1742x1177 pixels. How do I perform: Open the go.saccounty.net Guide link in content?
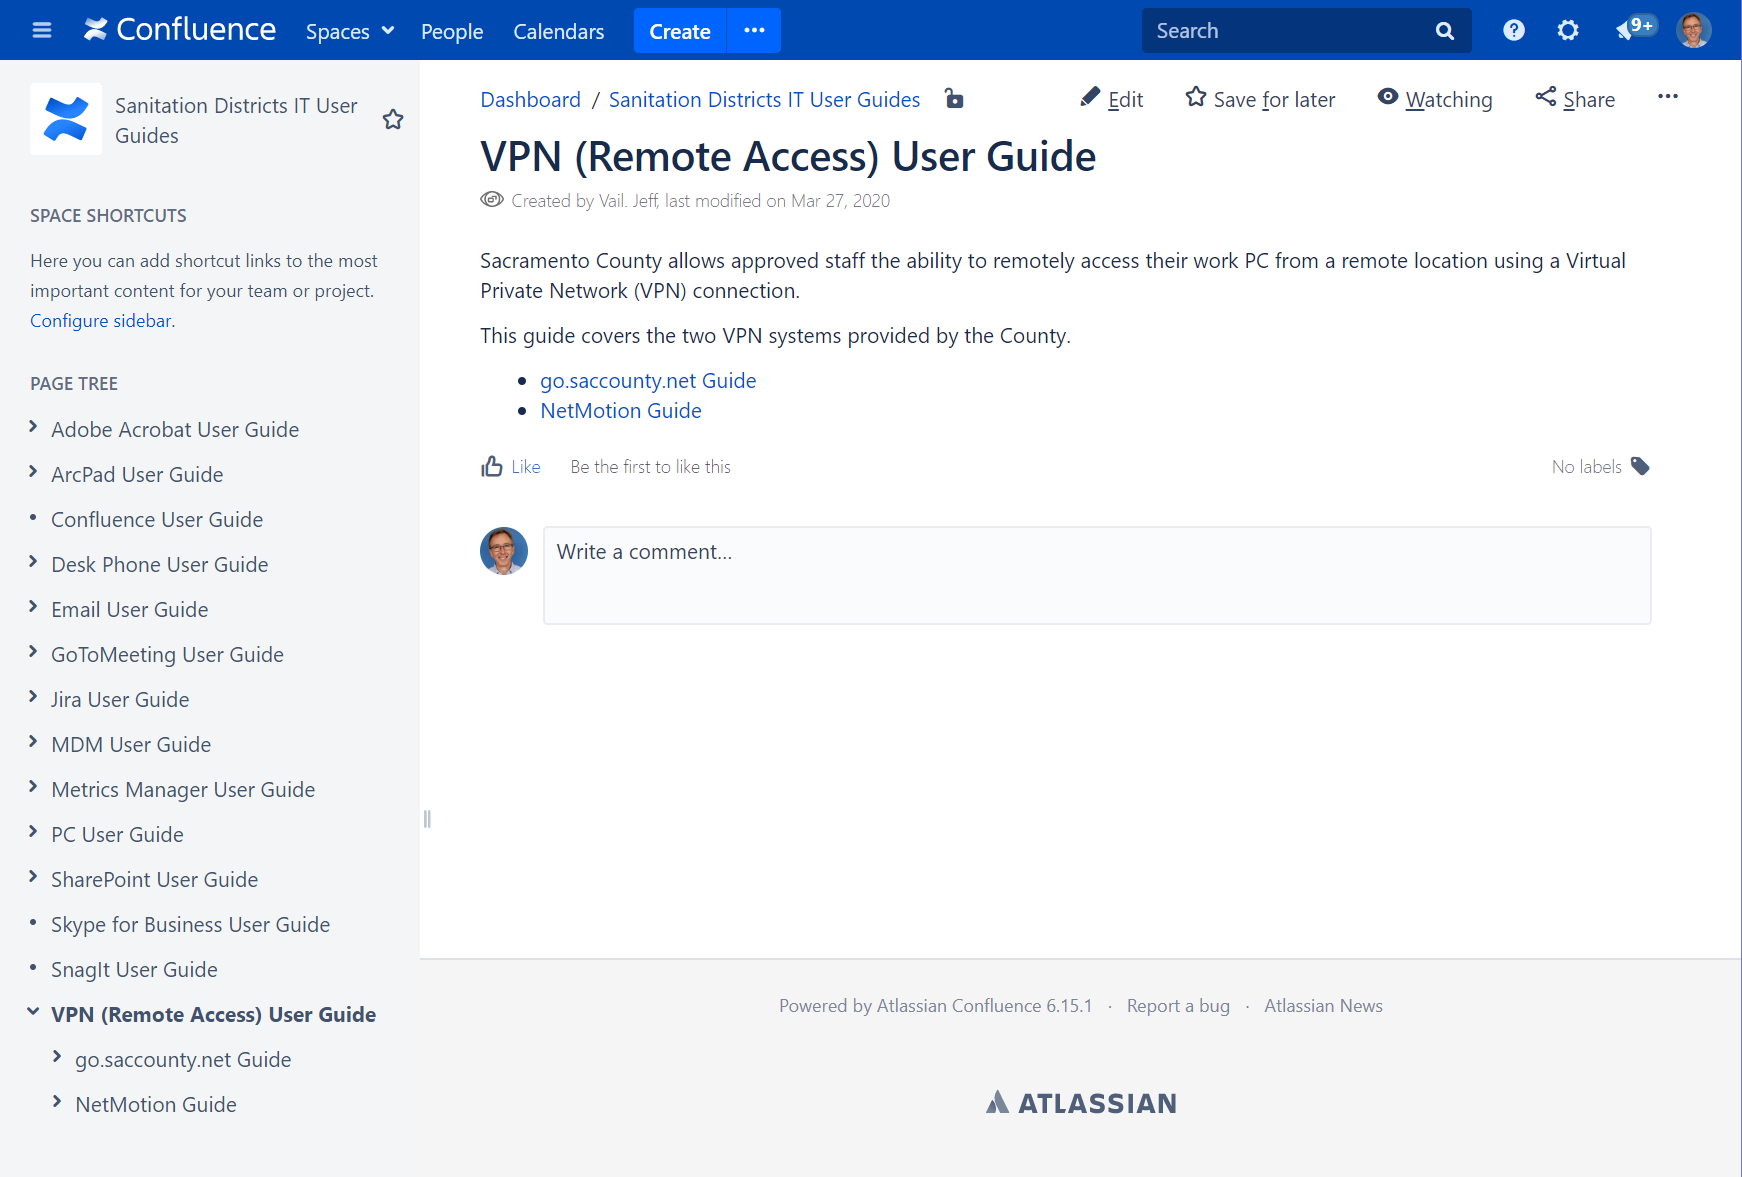tap(648, 381)
